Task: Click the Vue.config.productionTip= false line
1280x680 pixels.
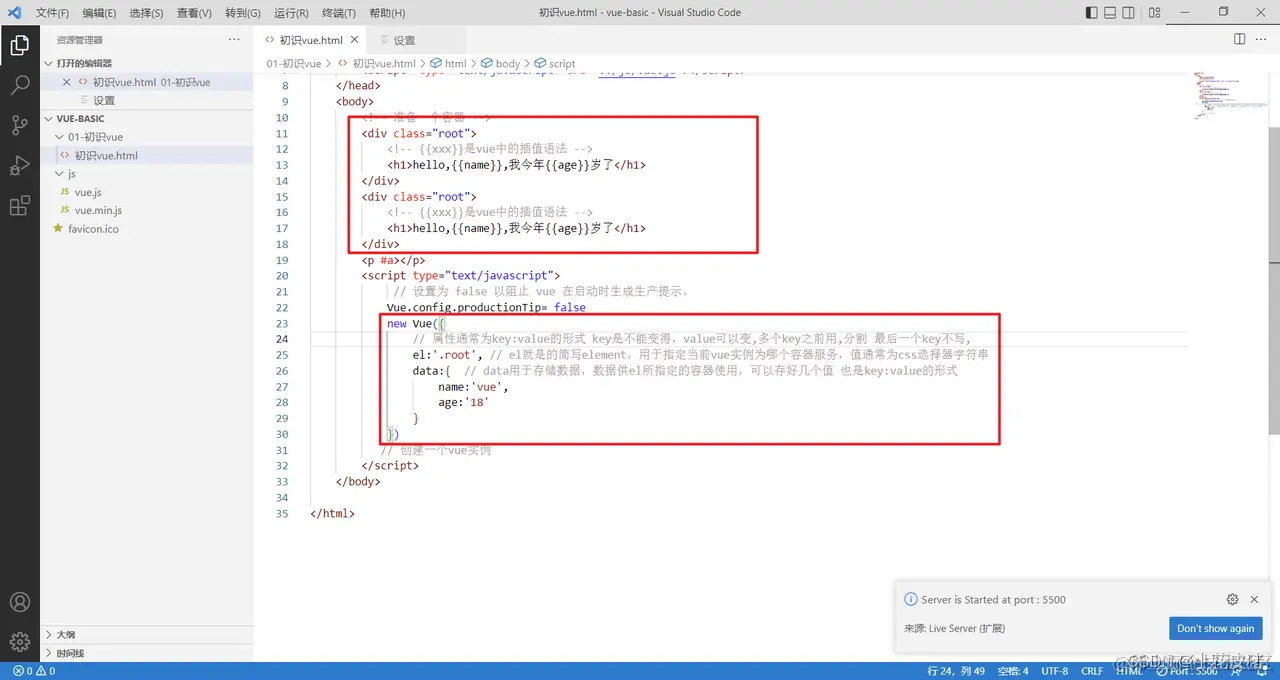Action: (x=486, y=307)
